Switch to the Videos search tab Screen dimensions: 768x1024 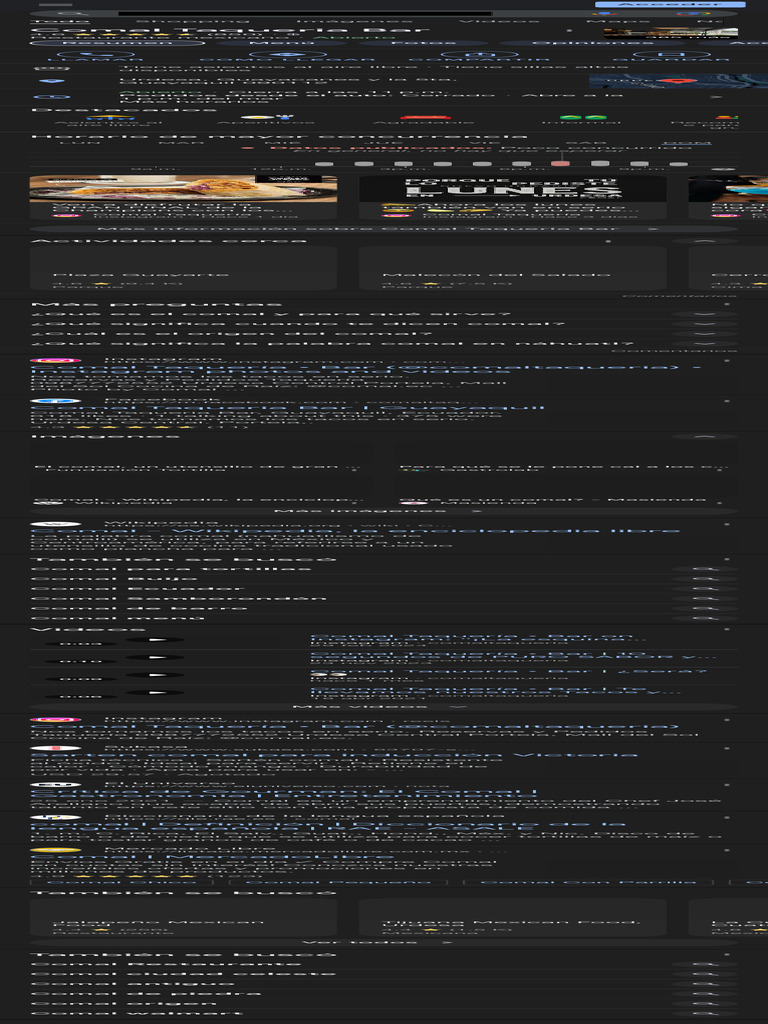[x=499, y=20]
